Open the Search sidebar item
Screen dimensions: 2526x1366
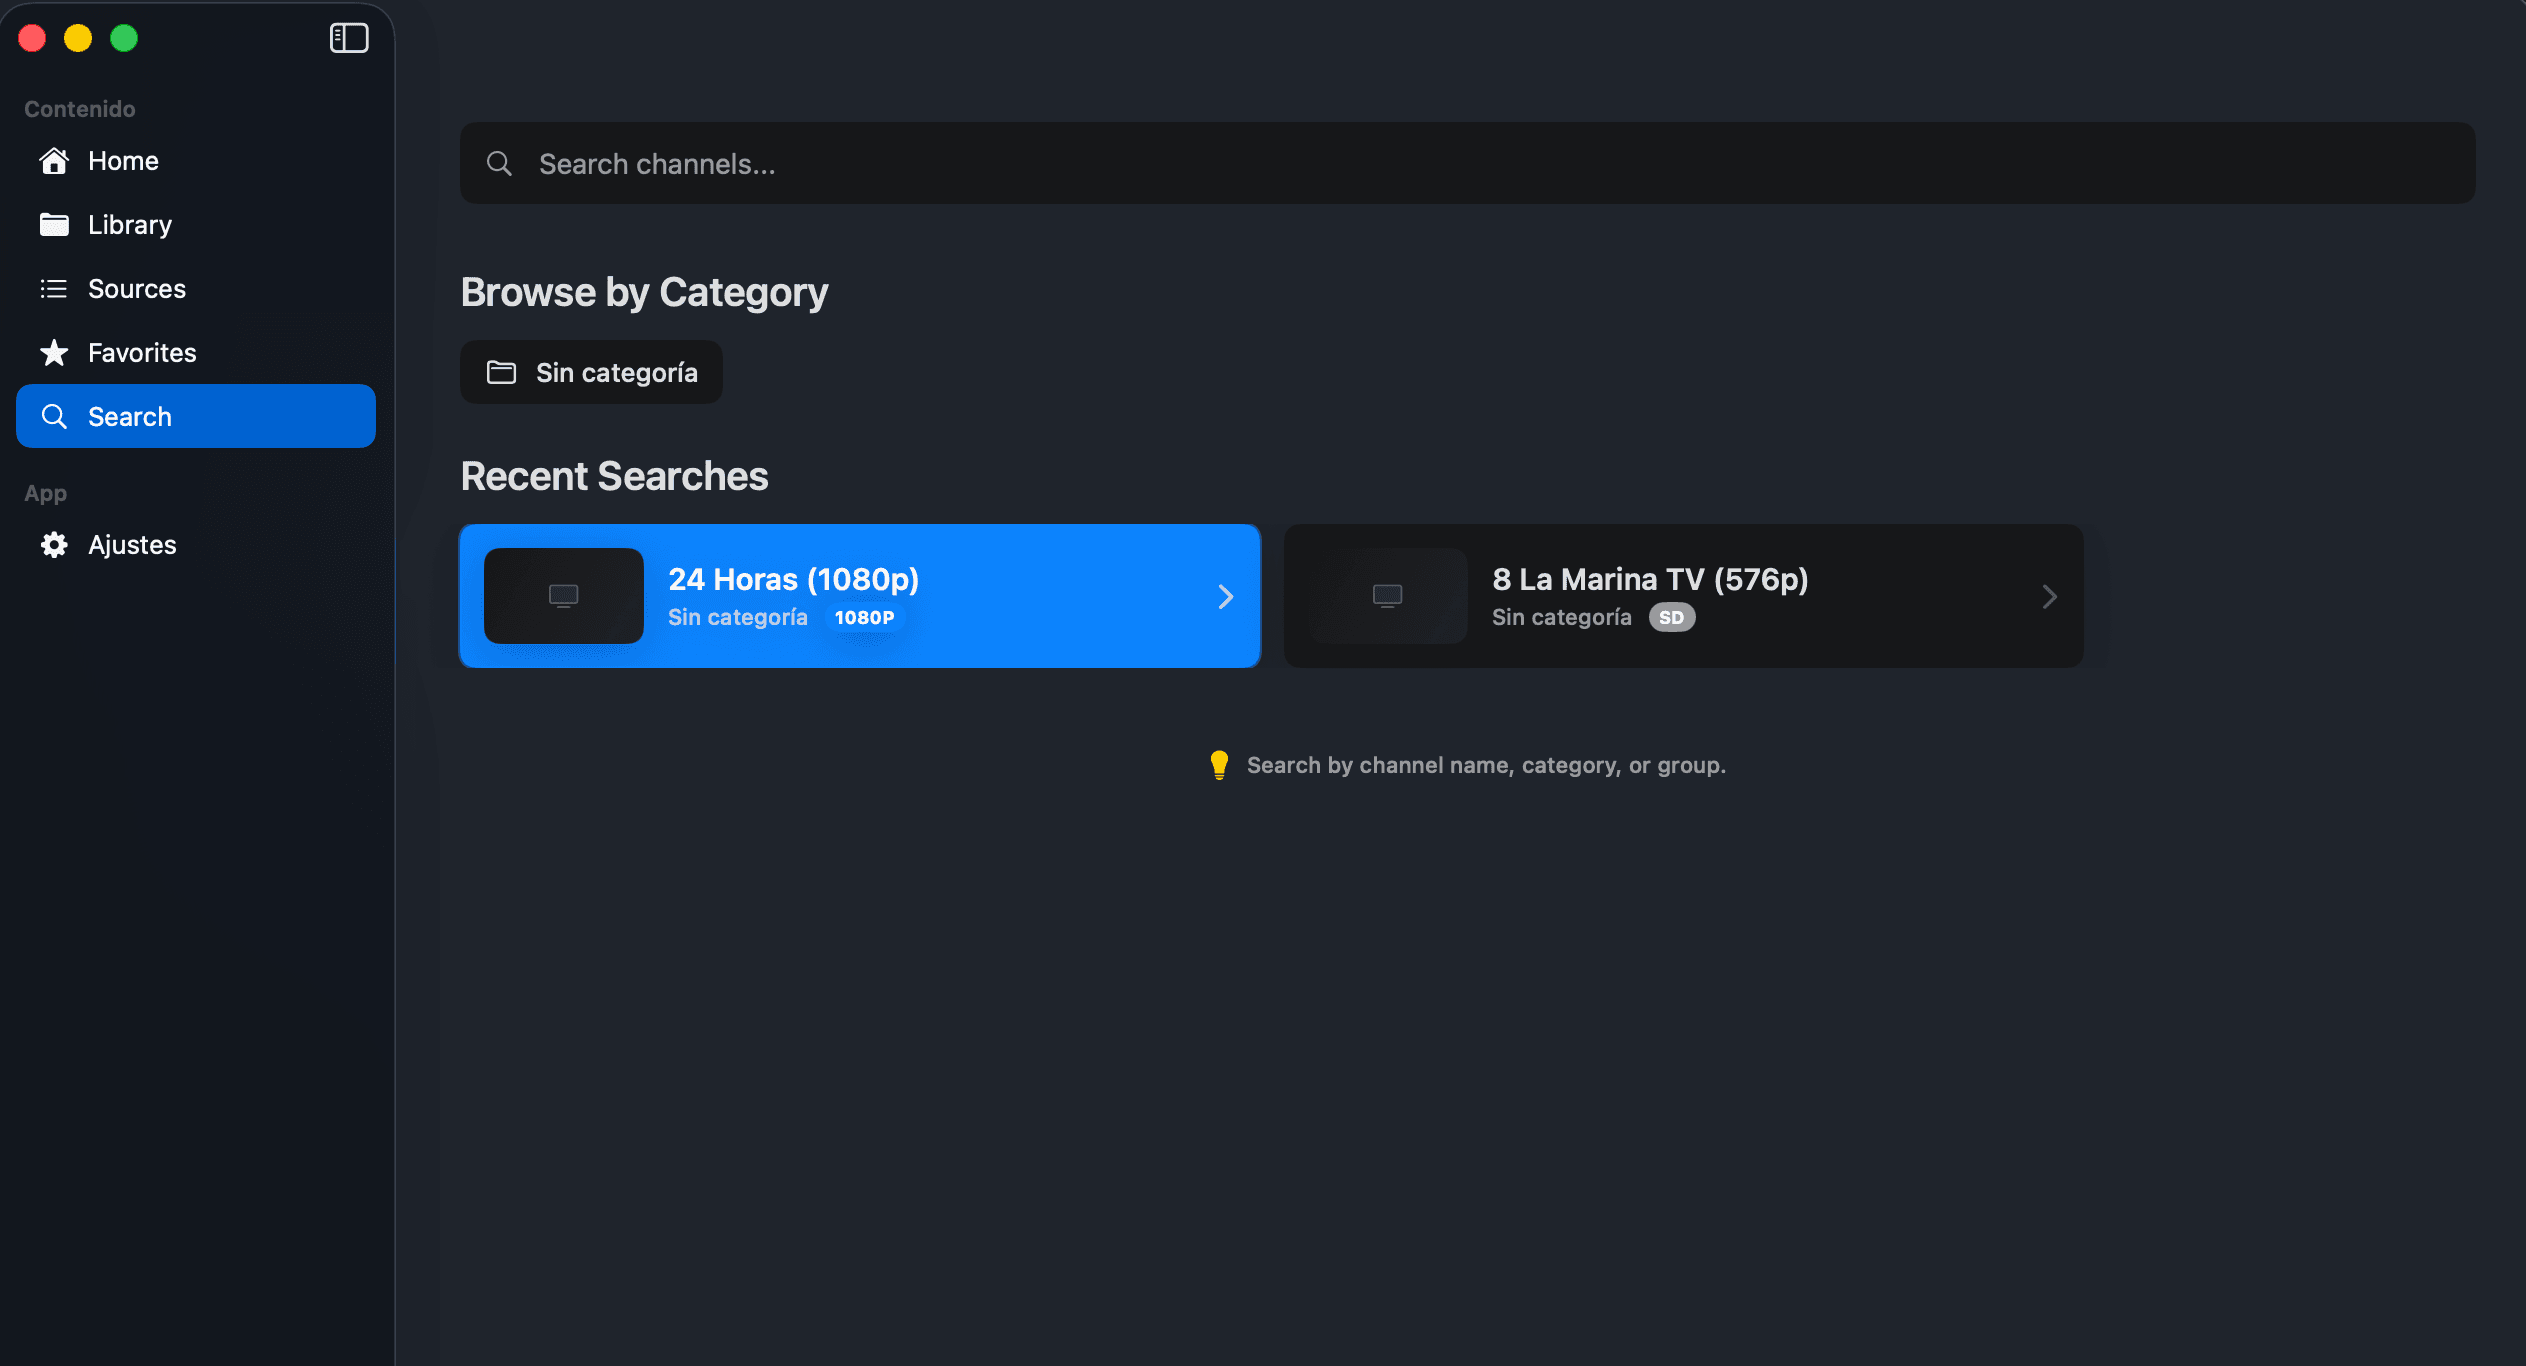pos(196,416)
